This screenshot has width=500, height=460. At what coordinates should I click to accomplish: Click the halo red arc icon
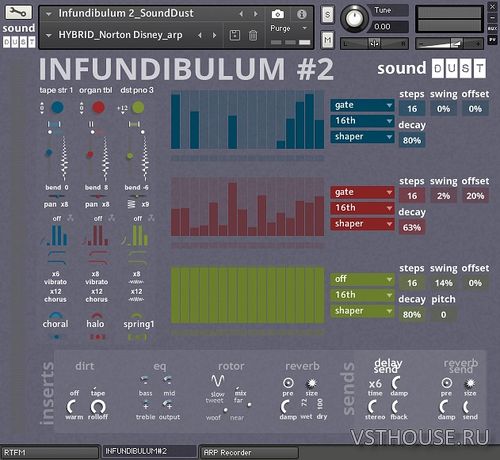(96, 315)
